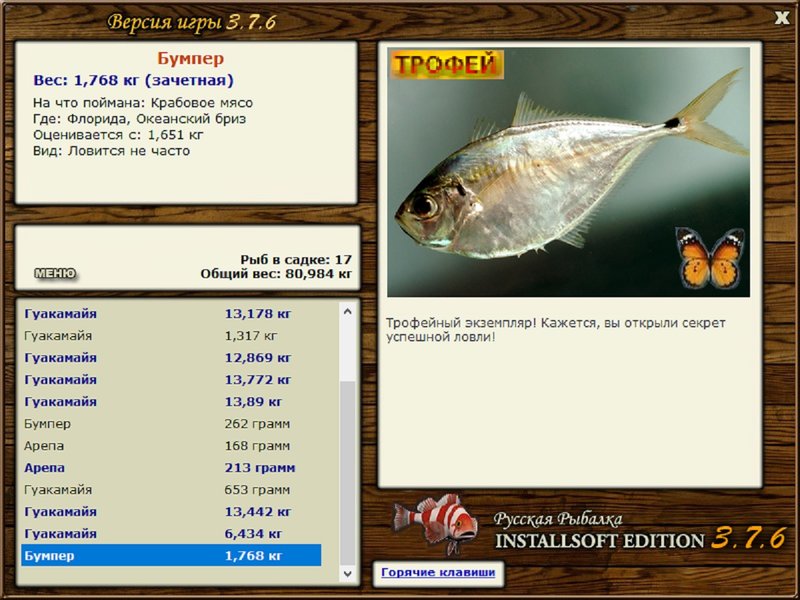Select Гуакамайя 13,442 кг row
Screen dimensions: 800x600
point(171,511)
